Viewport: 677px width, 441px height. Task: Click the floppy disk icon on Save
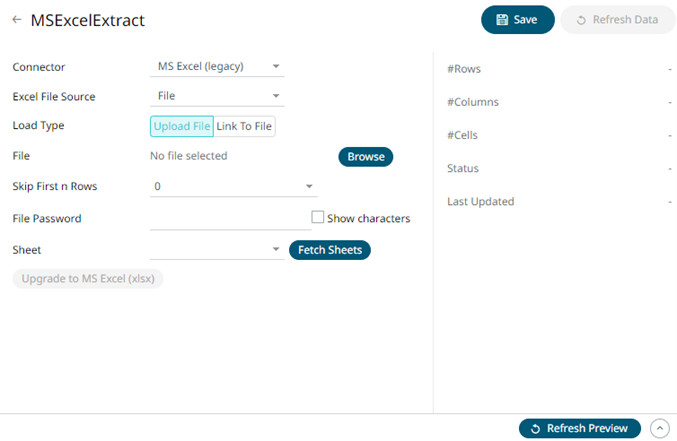[x=502, y=20]
